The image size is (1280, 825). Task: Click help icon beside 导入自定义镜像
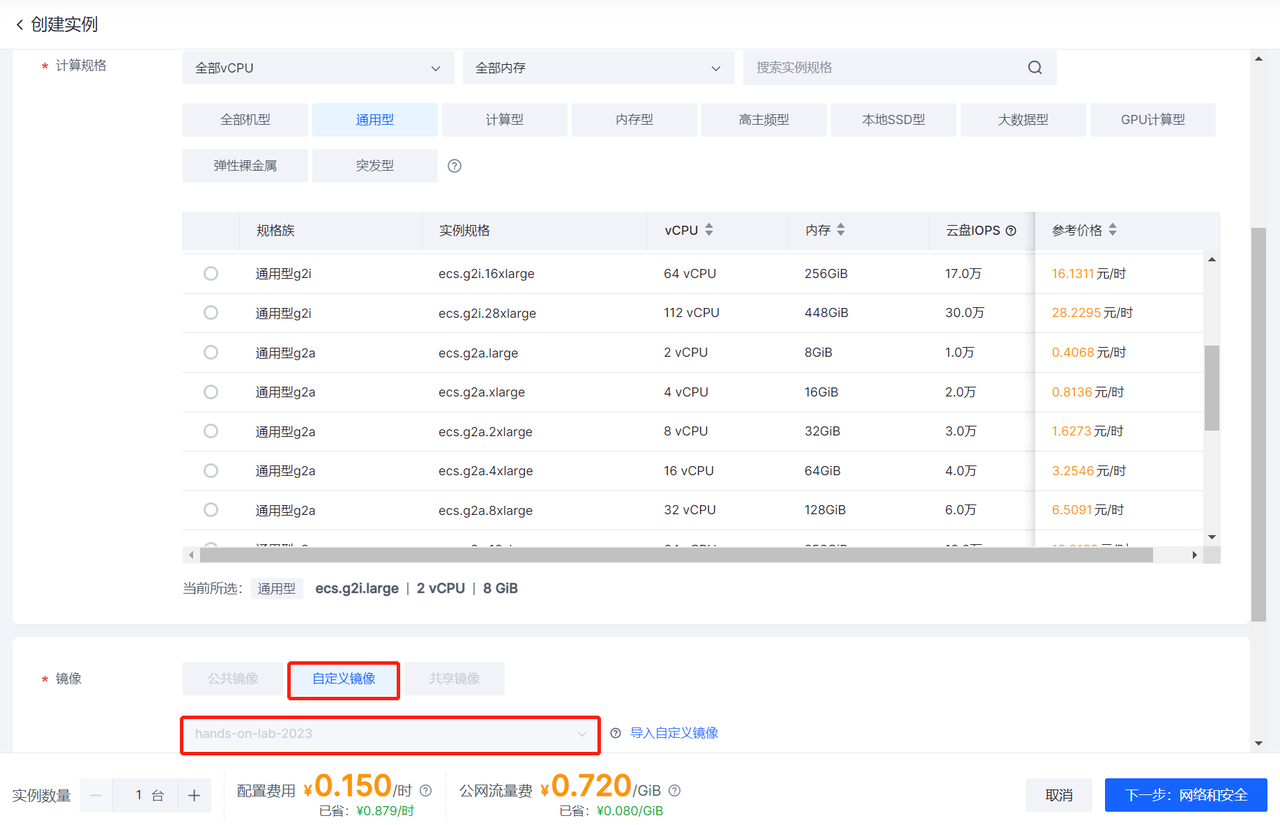click(x=615, y=733)
